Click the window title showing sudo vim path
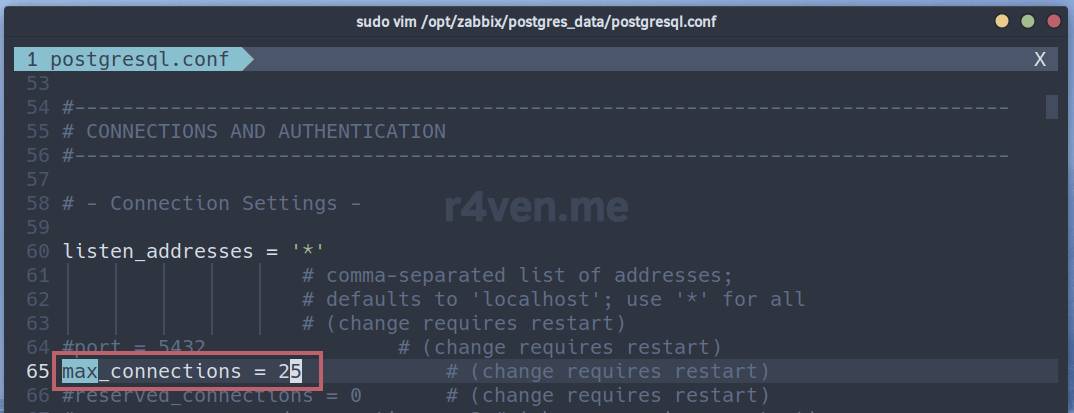This screenshot has height=413, width=1074. point(536,21)
